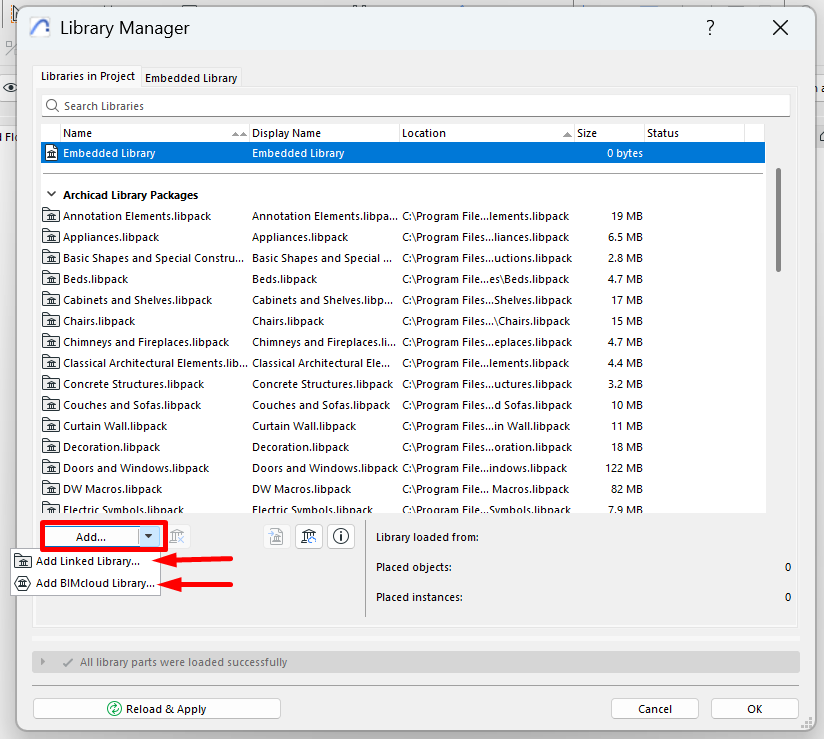Image resolution: width=824 pixels, height=739 pixels.
Task: Click the Export embedded library icon
Action: point(276,536)
